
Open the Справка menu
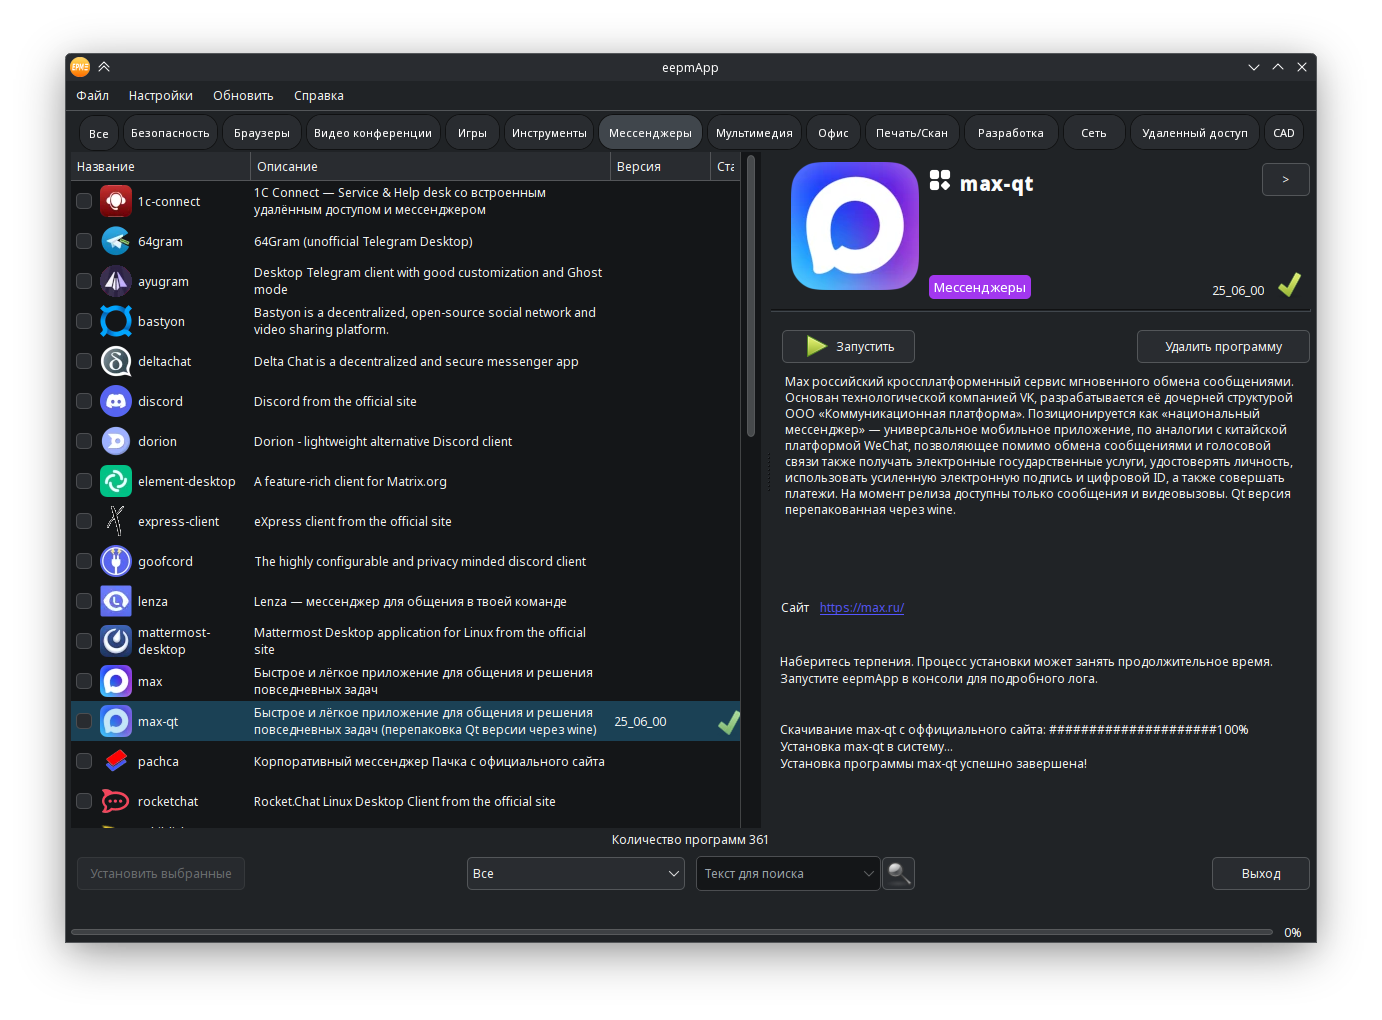click(x=319, y=96)
